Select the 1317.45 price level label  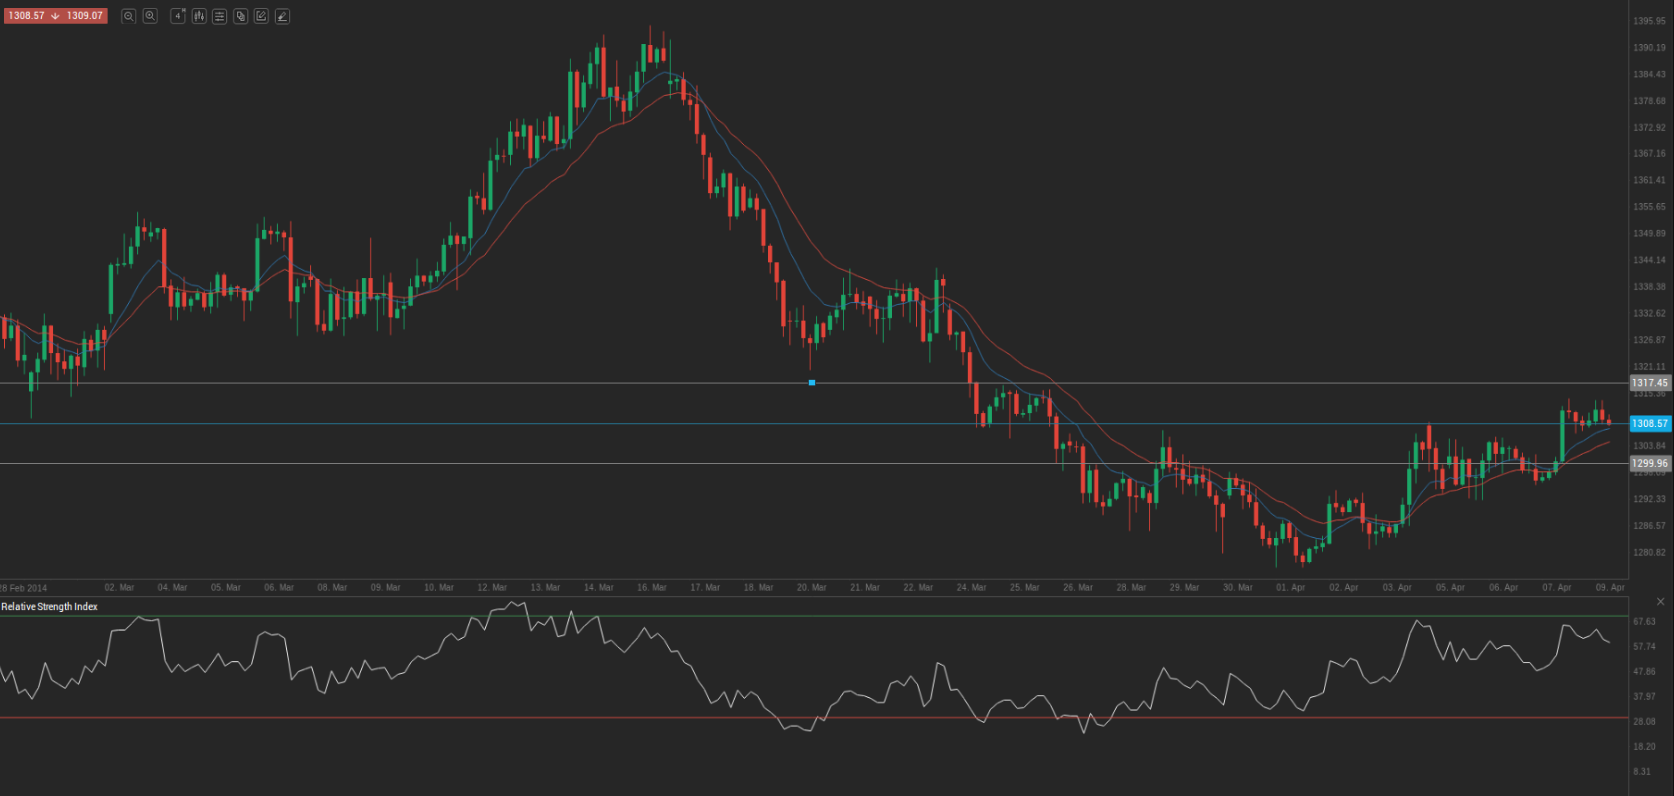coord(1649,383)
